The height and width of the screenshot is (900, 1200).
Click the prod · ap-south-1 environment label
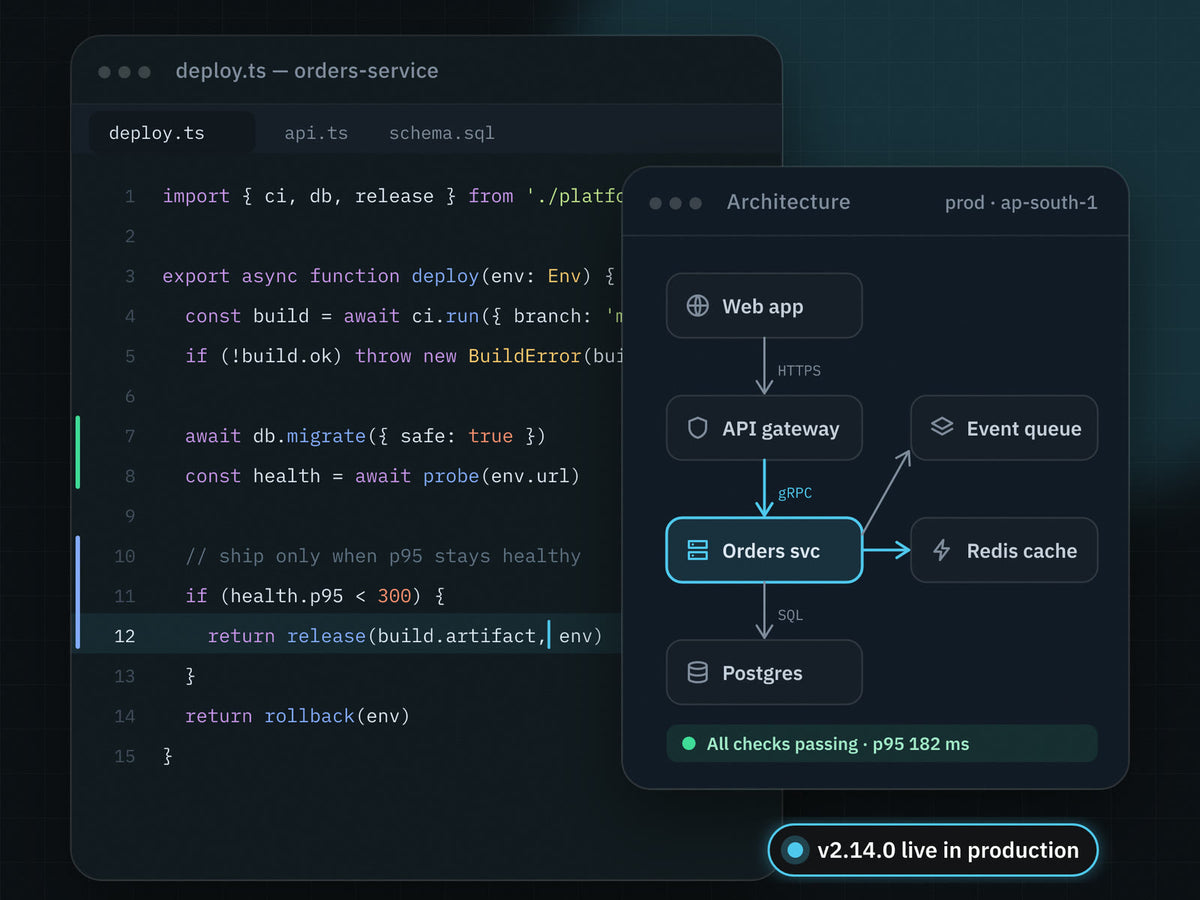tap(1021, 202)
